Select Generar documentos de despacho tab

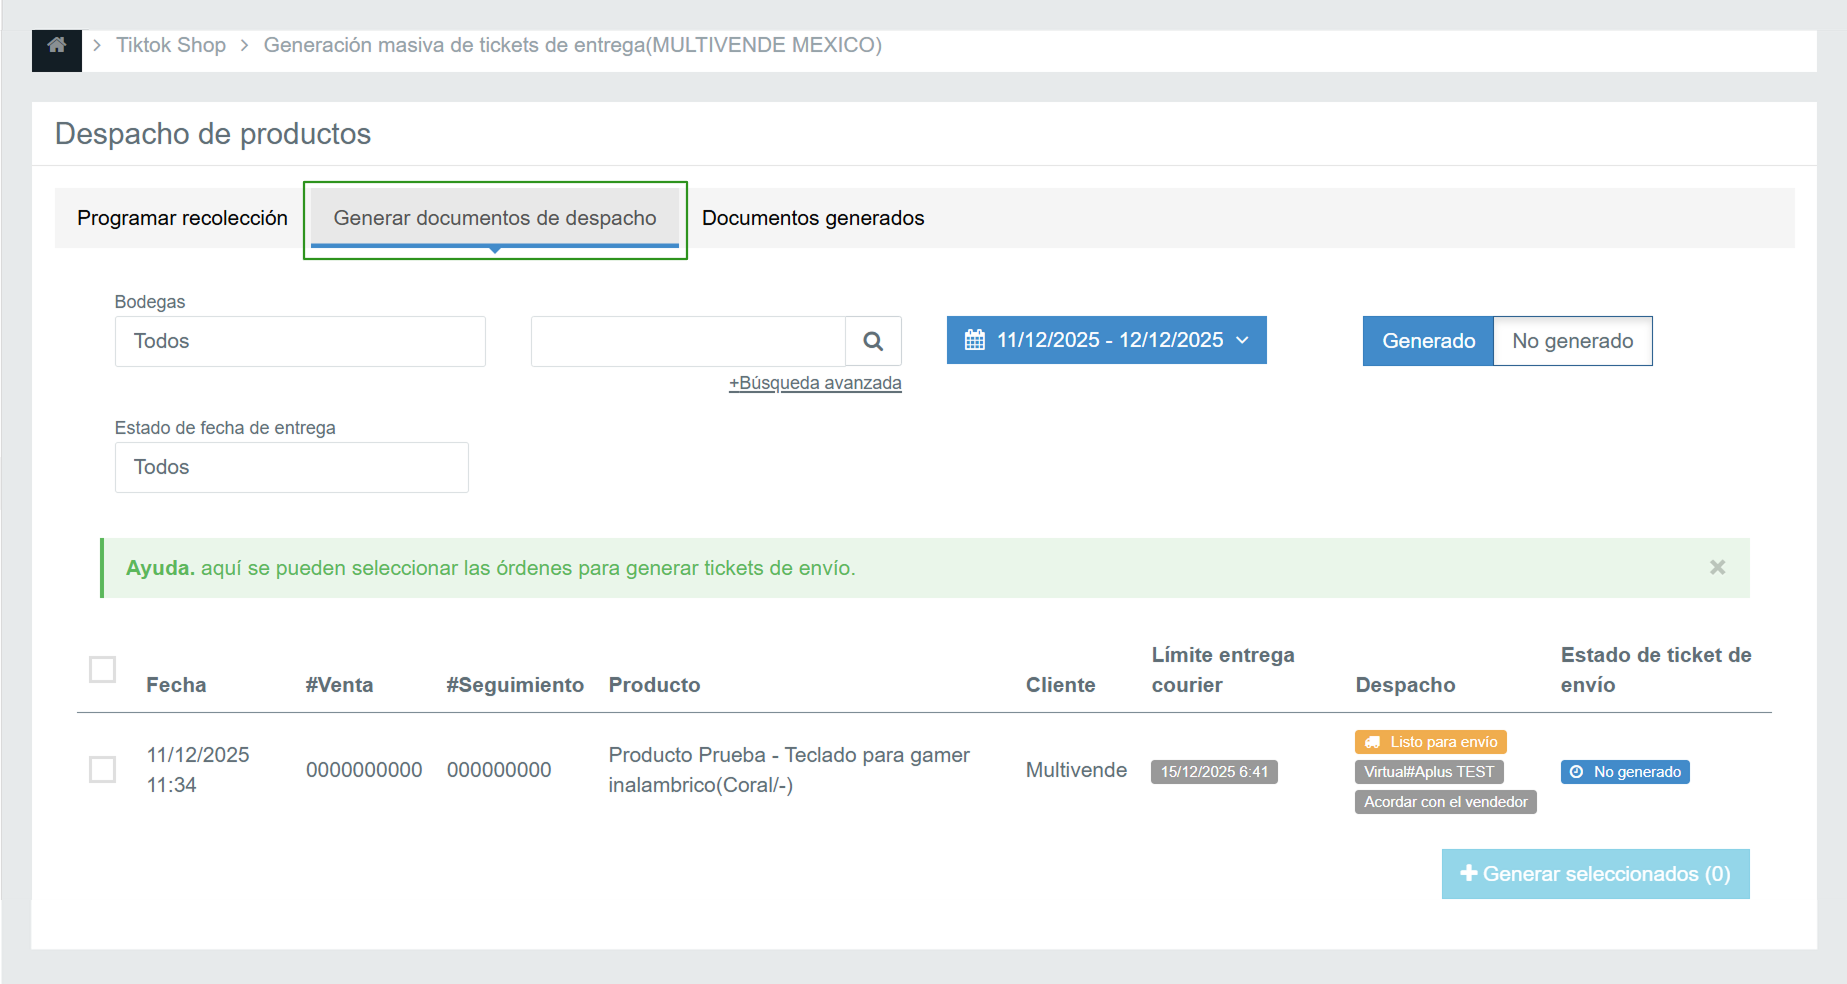[495, 218]
